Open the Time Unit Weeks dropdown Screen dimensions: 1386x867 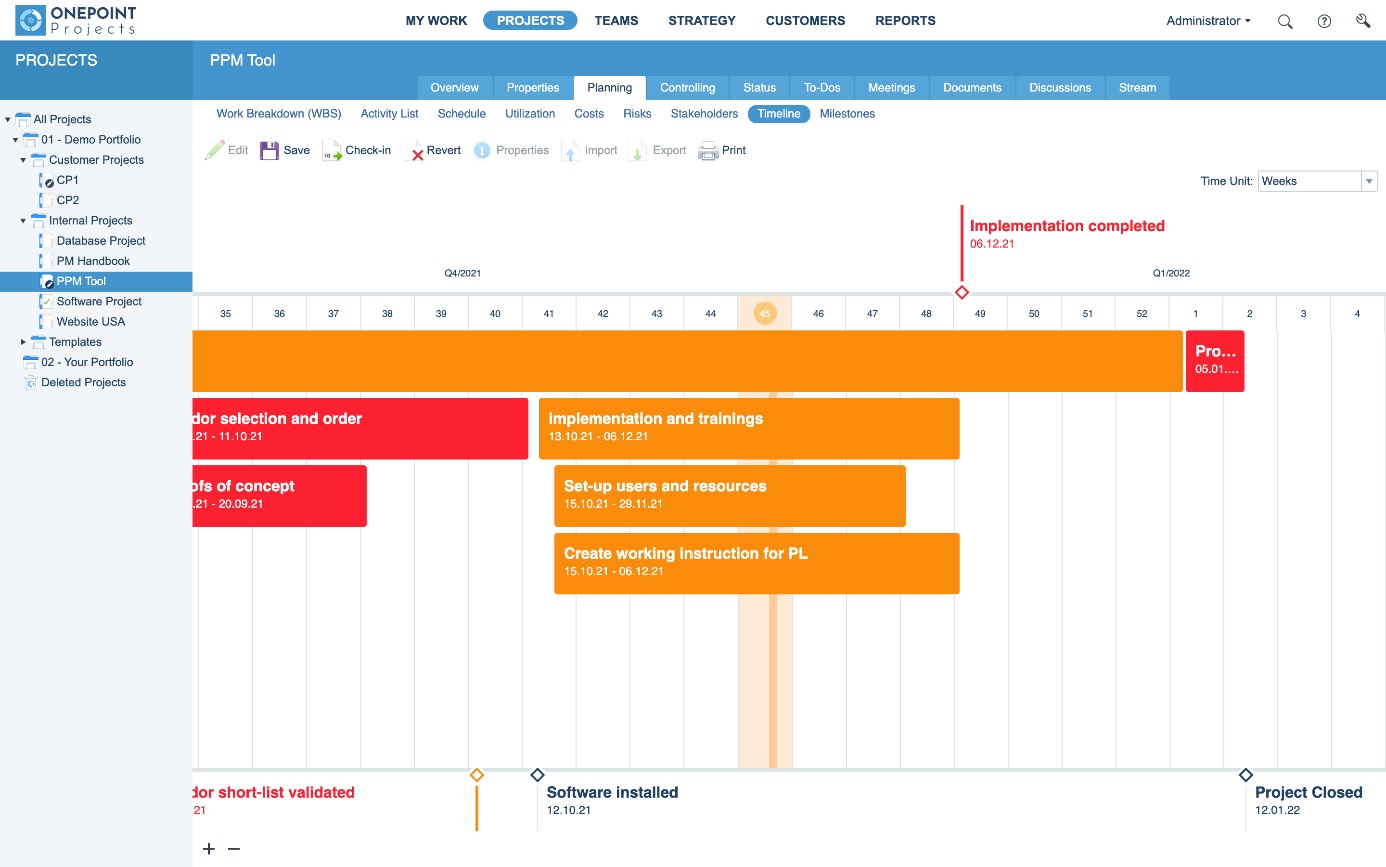[x=1317, y=181]
